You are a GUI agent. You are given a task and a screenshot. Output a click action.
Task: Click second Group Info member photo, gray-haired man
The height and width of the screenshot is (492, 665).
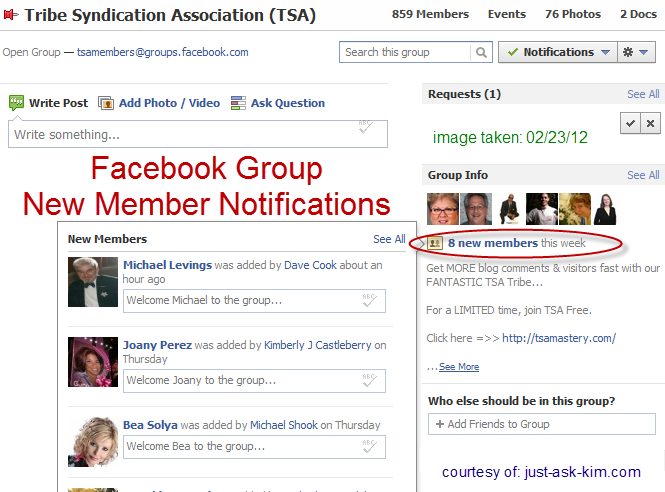[x=476, y=209]
